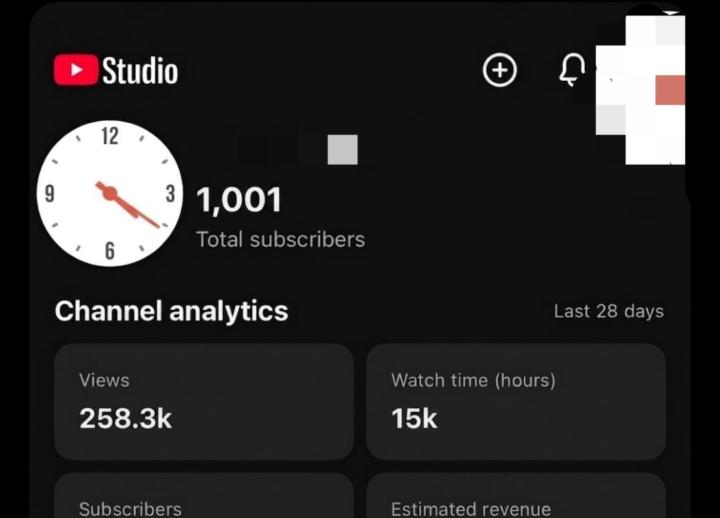Image resolution: width=720 pixels, height=518 pixels.
Task: Click the Studio wordmark text
Action: [x=140, y=70]
